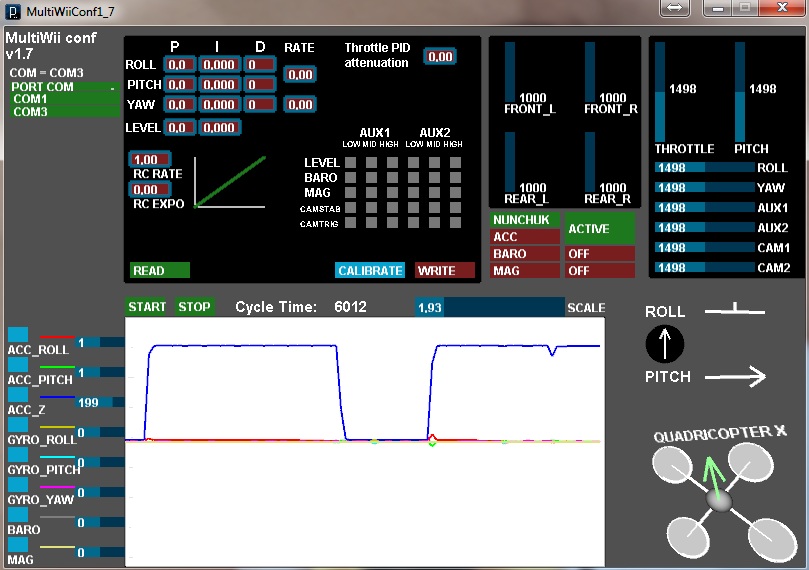Click the CALIBRATE button
This screenshot has height=570, width=809.
pyautogui.click(x=370, y=270)
